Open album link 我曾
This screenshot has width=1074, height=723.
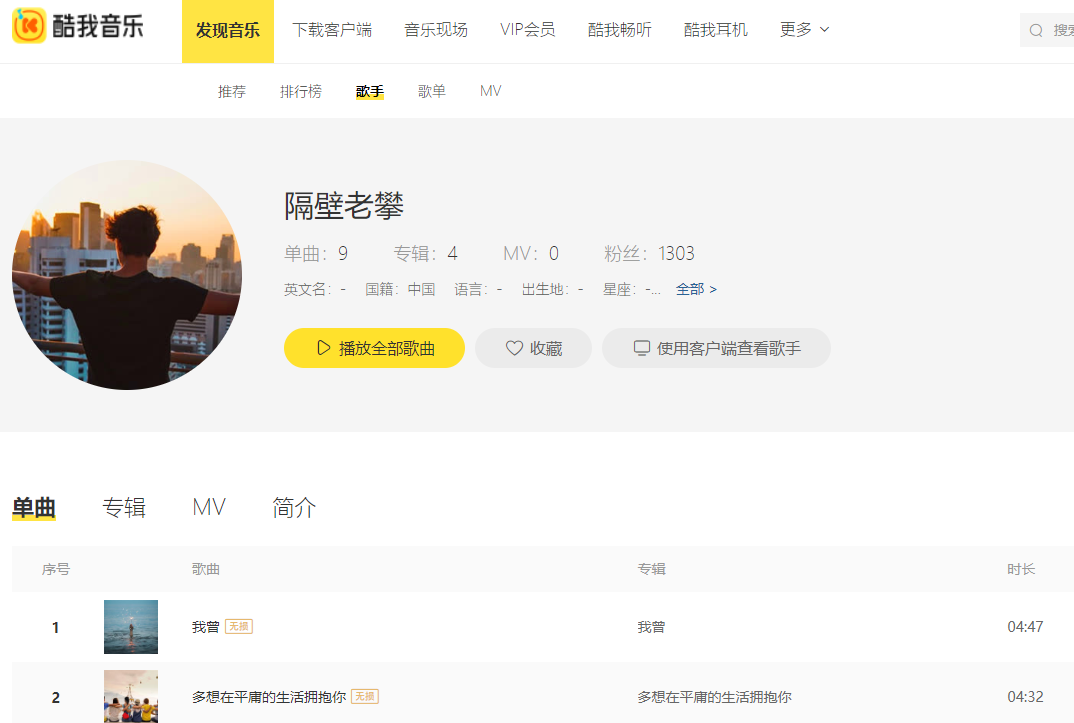(x=651, y=627)
